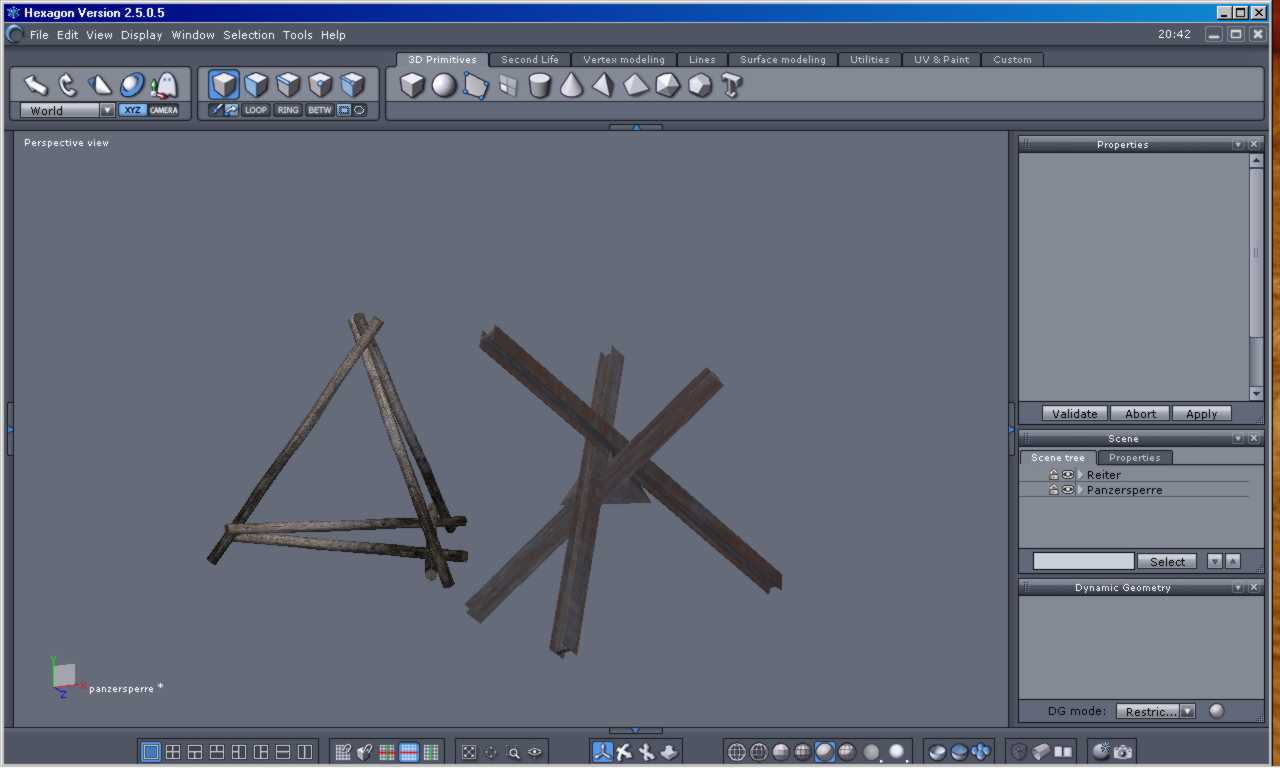Screen dimensions: 1280x768
Task: Switch to single viewport layout
Action: [151, 752]
